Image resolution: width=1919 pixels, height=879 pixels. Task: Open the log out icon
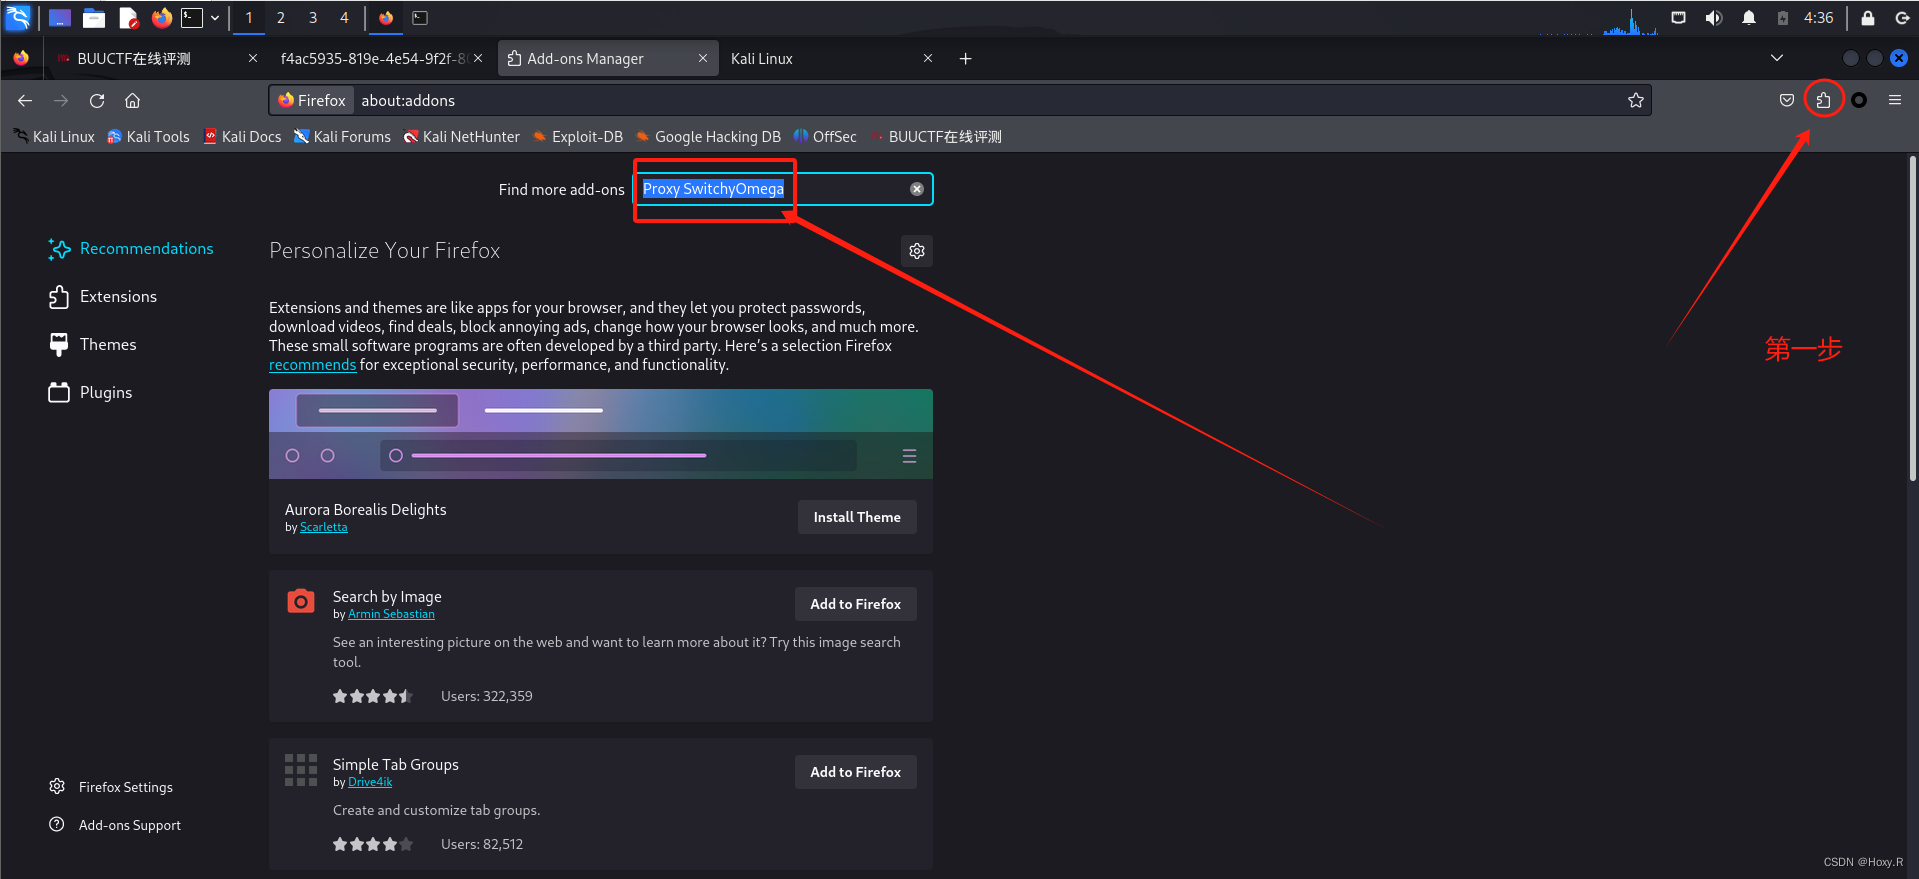(1902, 18)
